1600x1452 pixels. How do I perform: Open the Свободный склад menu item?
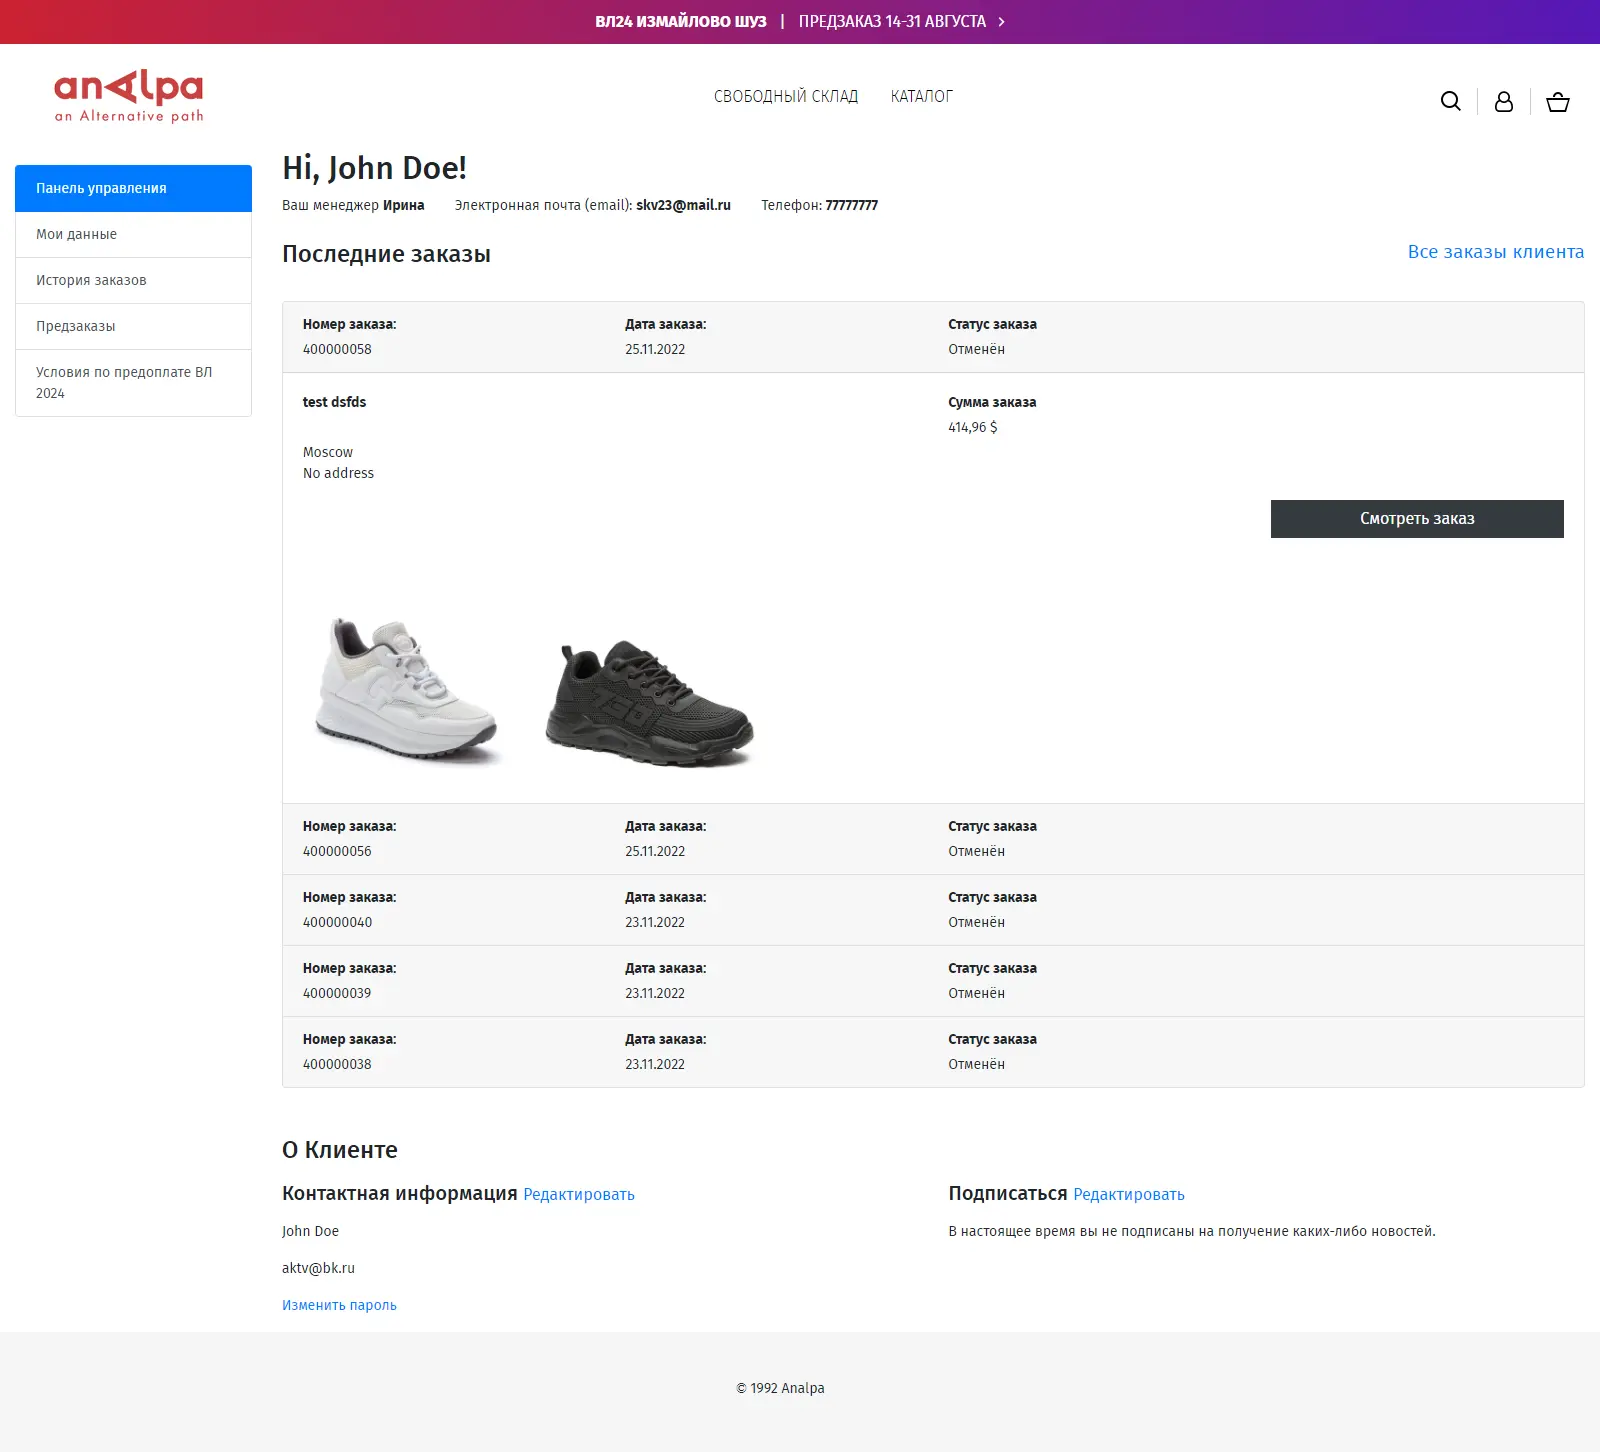(785, 97)
